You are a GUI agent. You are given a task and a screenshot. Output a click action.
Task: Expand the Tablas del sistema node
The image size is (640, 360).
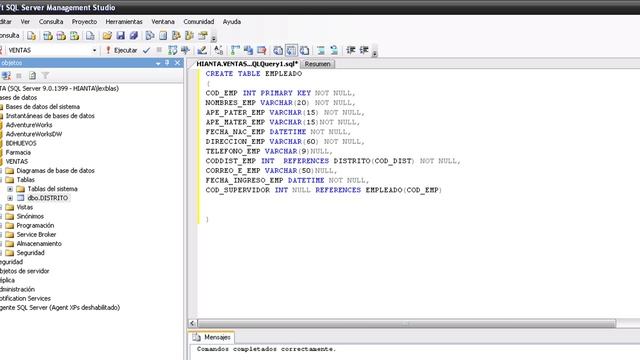click(10, 189)
